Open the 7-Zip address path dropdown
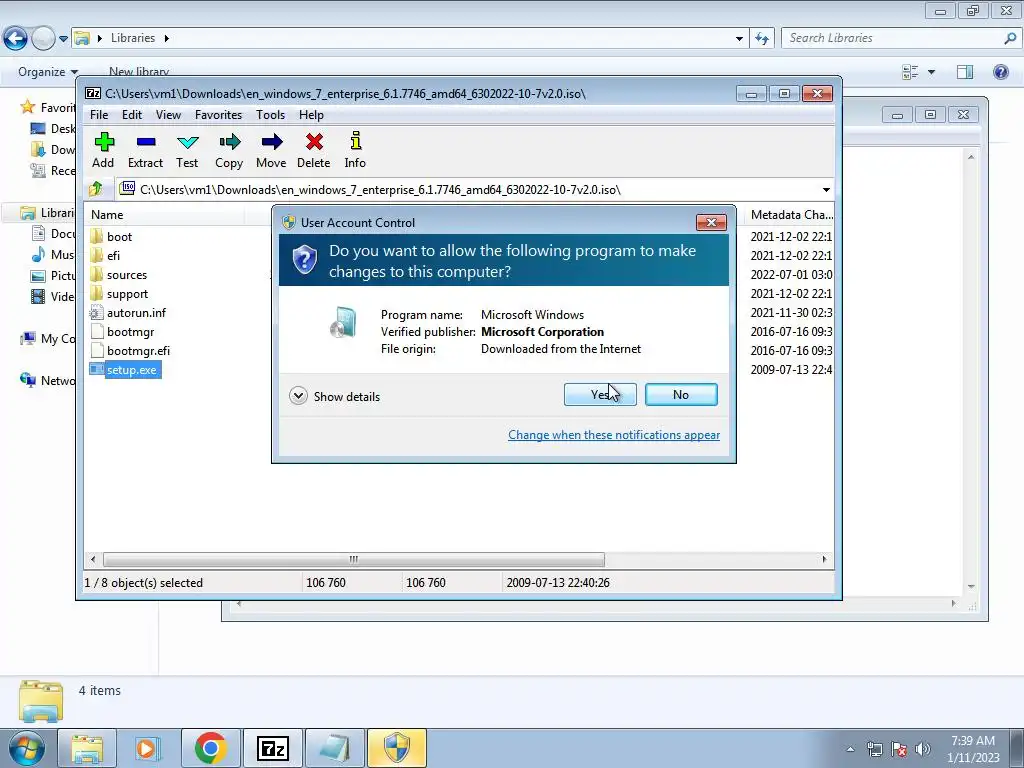Viewport: 1024px width, 768px height. pyautogui.click(x=826, y=190)
